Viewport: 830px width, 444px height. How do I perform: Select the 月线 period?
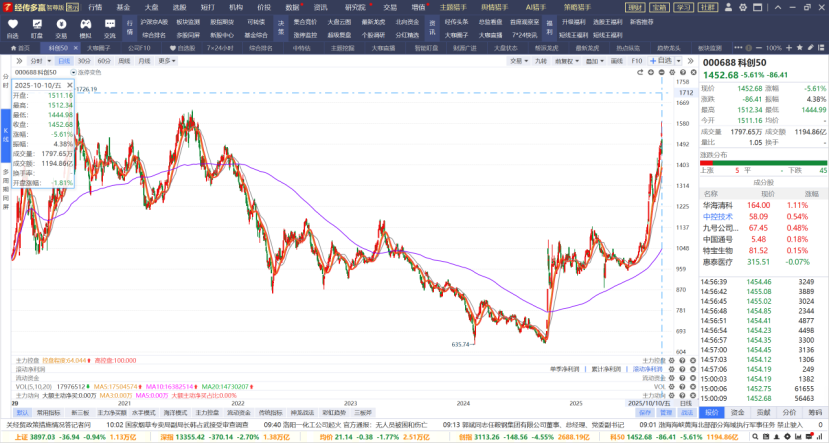click(145, 61)
